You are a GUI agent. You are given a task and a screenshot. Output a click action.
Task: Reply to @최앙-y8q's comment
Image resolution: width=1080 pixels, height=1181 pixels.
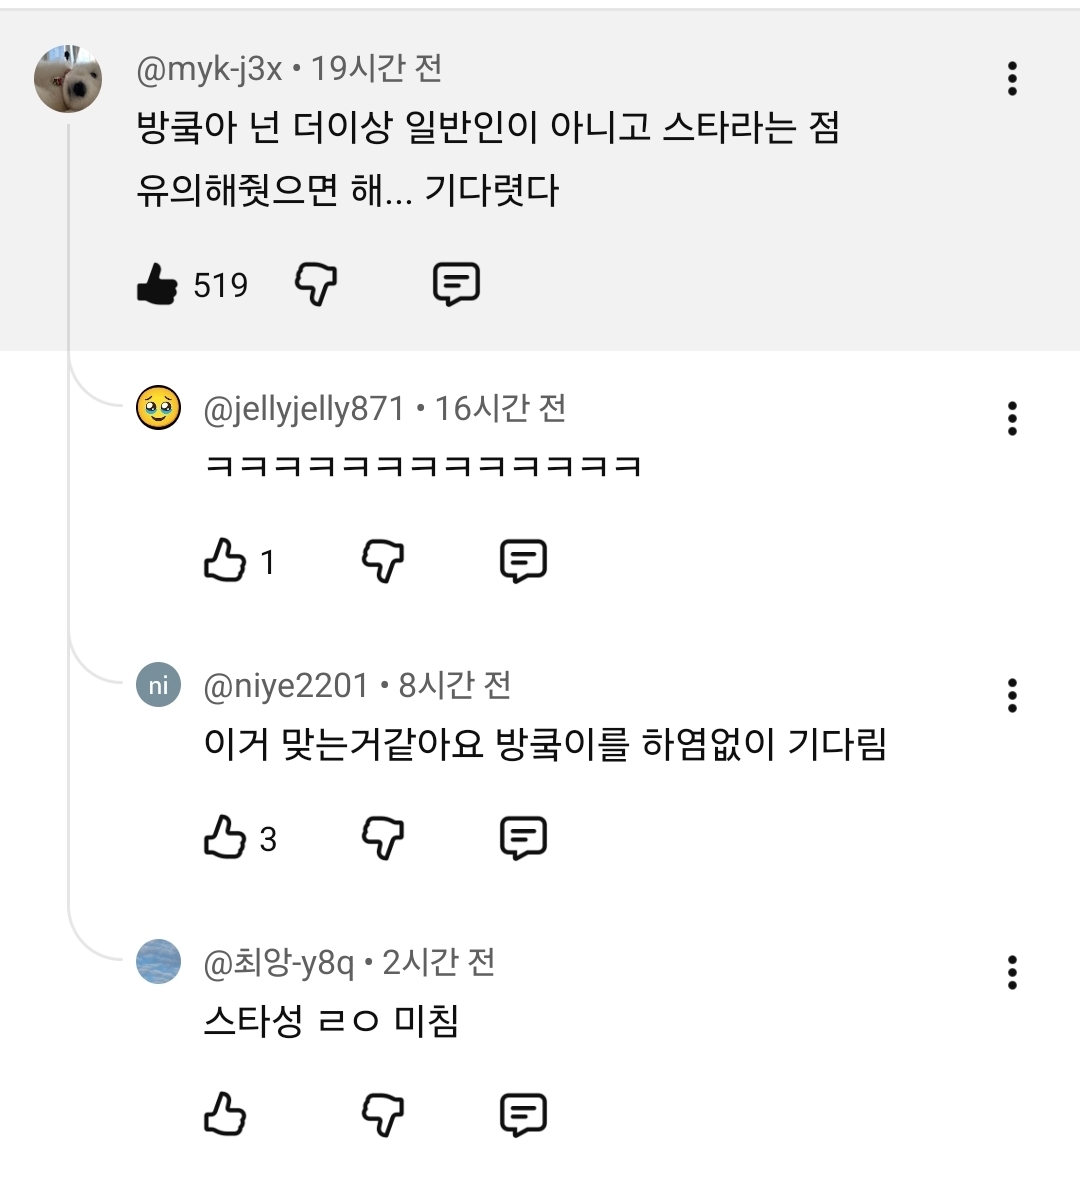[523, 1114]
